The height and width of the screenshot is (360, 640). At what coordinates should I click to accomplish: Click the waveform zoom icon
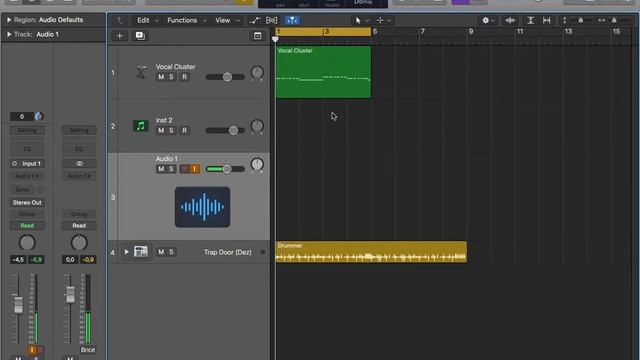coord(510,20)
